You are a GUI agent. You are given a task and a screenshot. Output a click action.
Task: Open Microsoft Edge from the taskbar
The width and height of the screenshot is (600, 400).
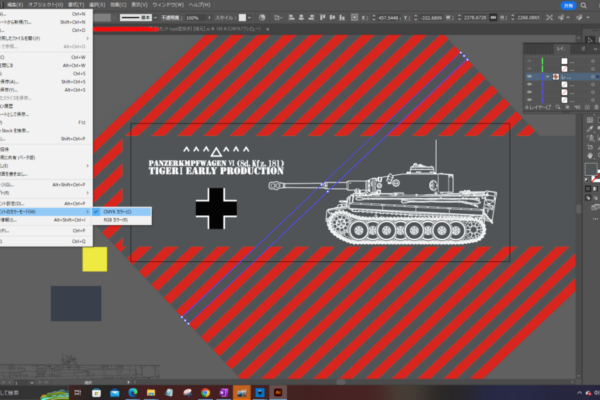(x=133, y=393)
